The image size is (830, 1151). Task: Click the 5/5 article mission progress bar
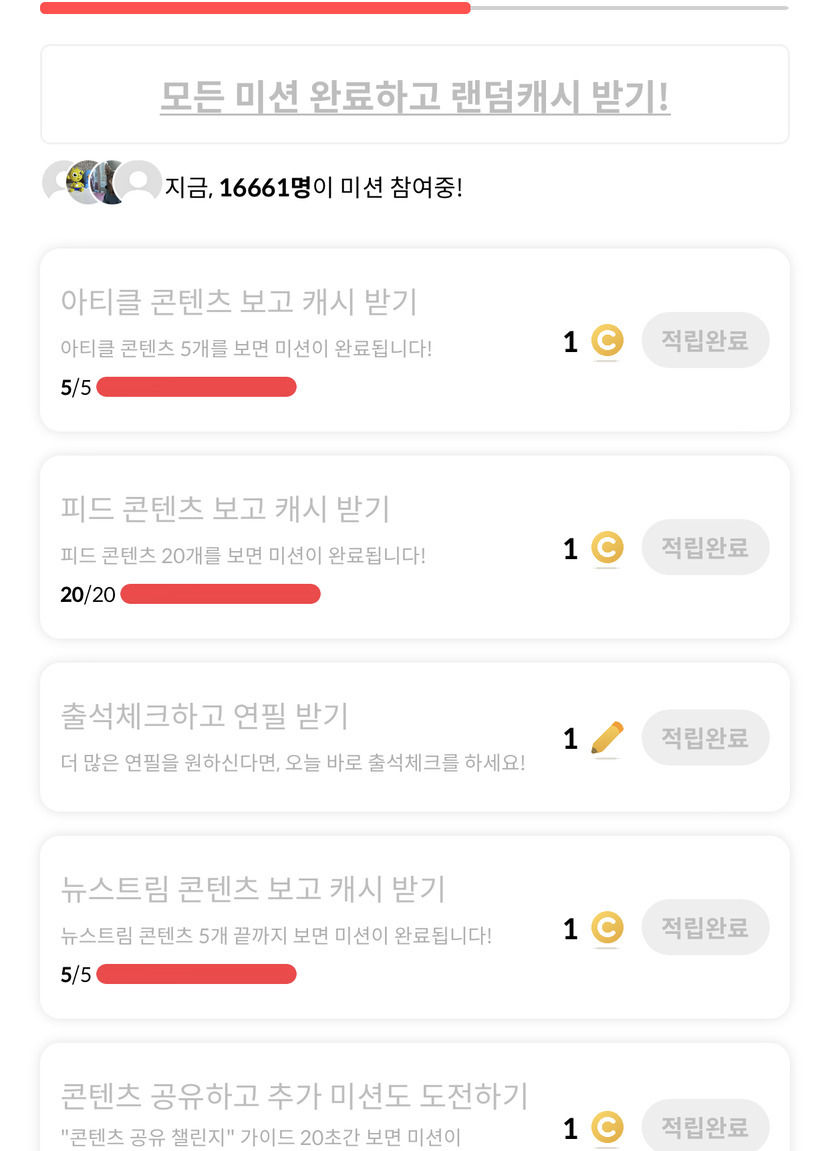[196, 387]
